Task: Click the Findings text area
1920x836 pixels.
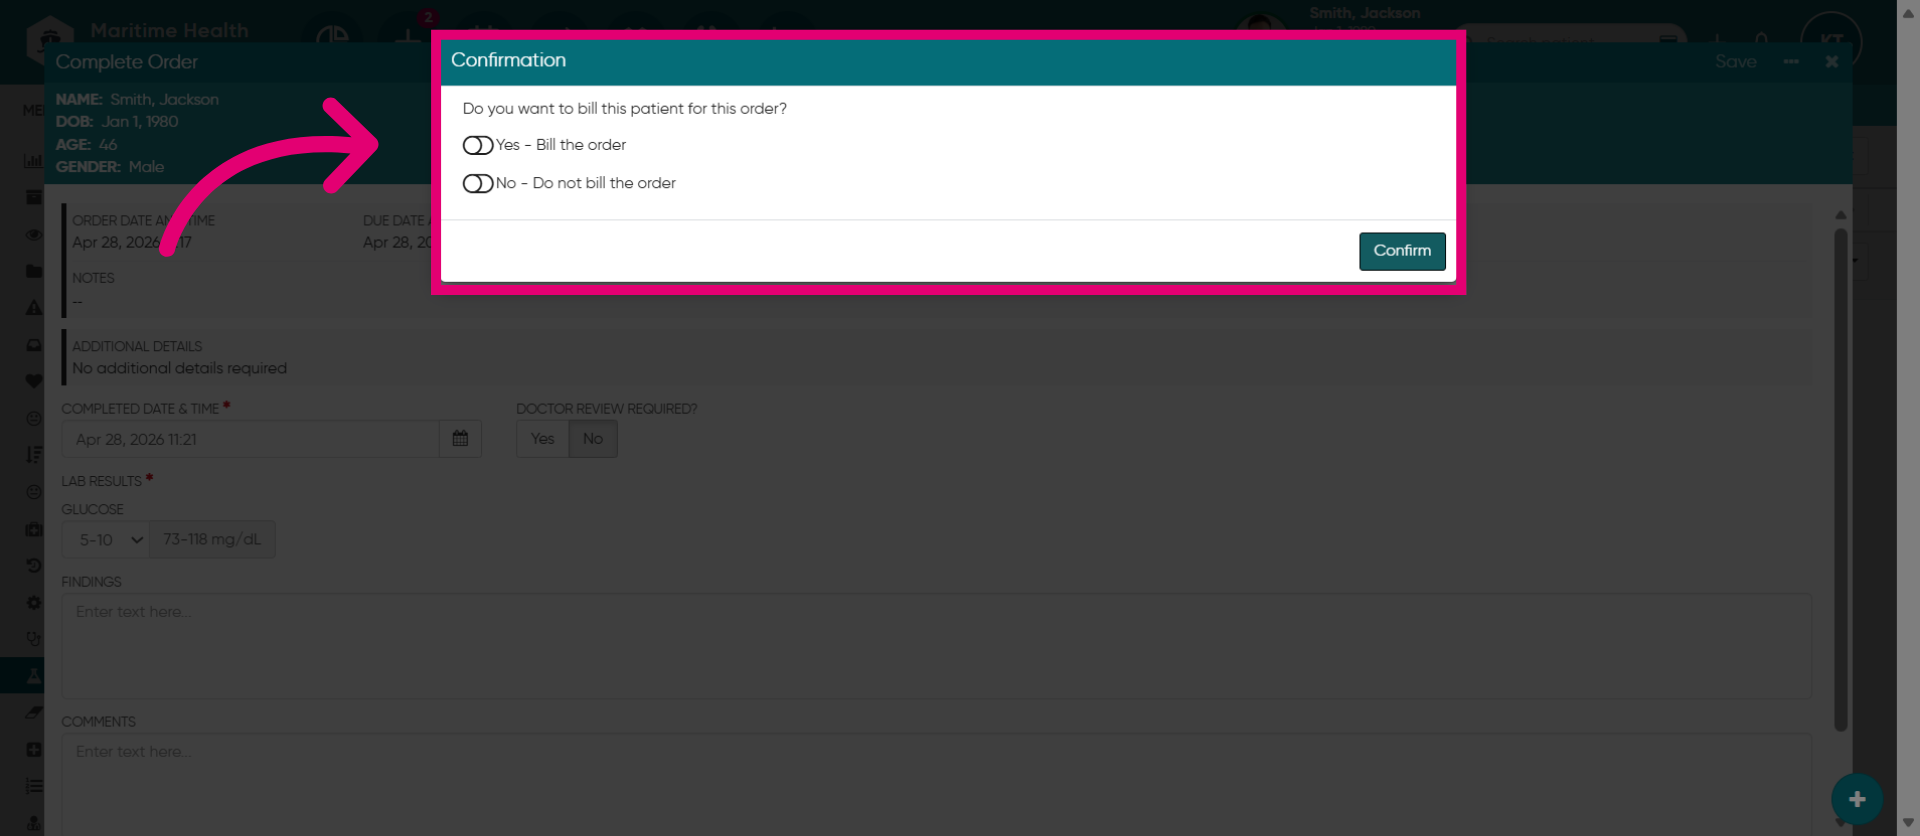Action: (936, 646)
